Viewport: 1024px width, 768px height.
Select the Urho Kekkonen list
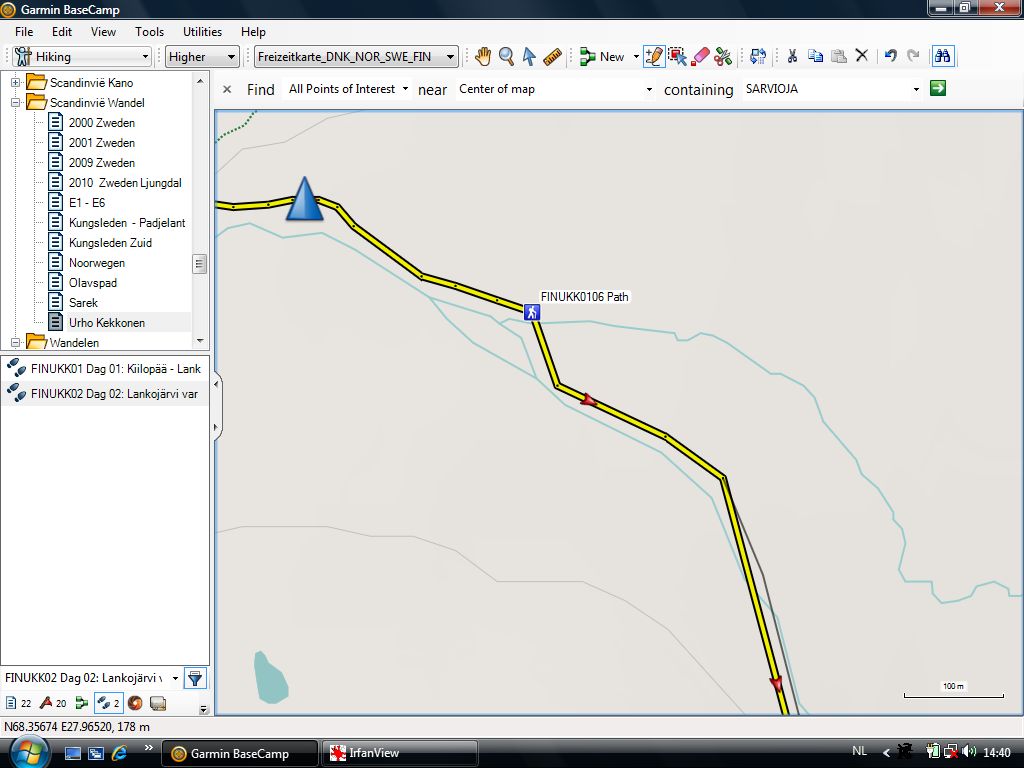(106, 323)
